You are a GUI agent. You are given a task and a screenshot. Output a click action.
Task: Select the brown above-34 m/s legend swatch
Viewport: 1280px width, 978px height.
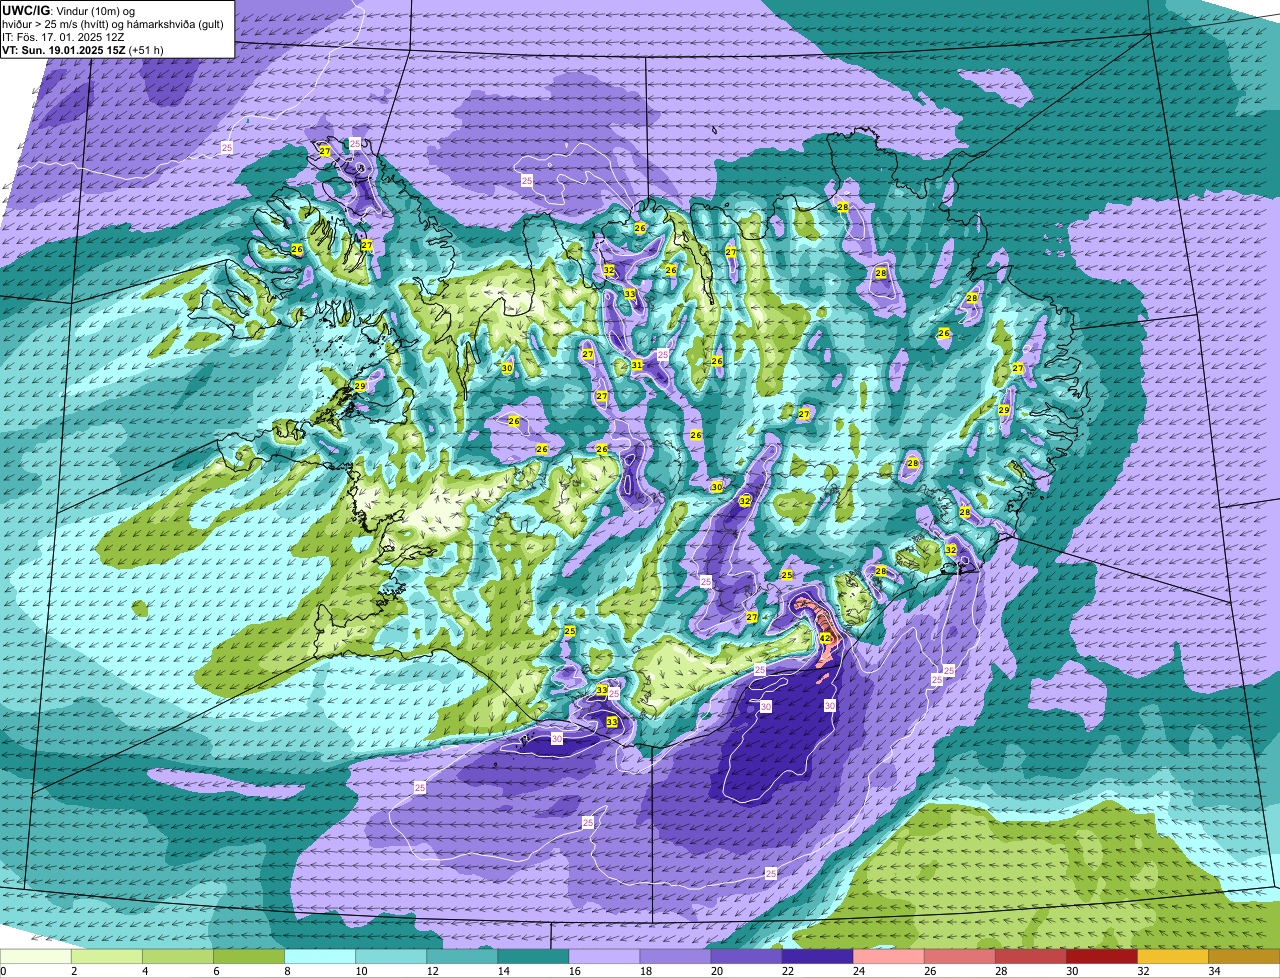[1244, 956]
